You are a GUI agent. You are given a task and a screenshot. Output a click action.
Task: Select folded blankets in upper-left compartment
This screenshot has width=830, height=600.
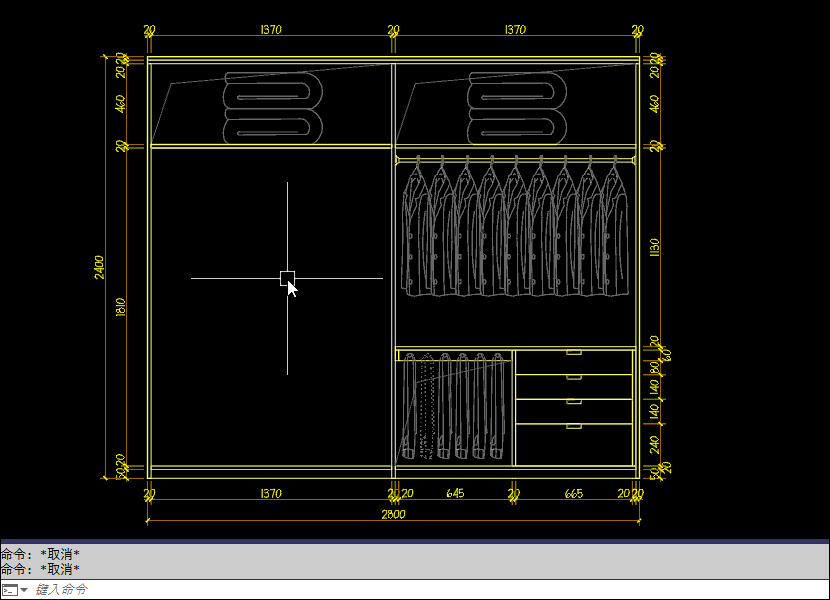point(272,108)
